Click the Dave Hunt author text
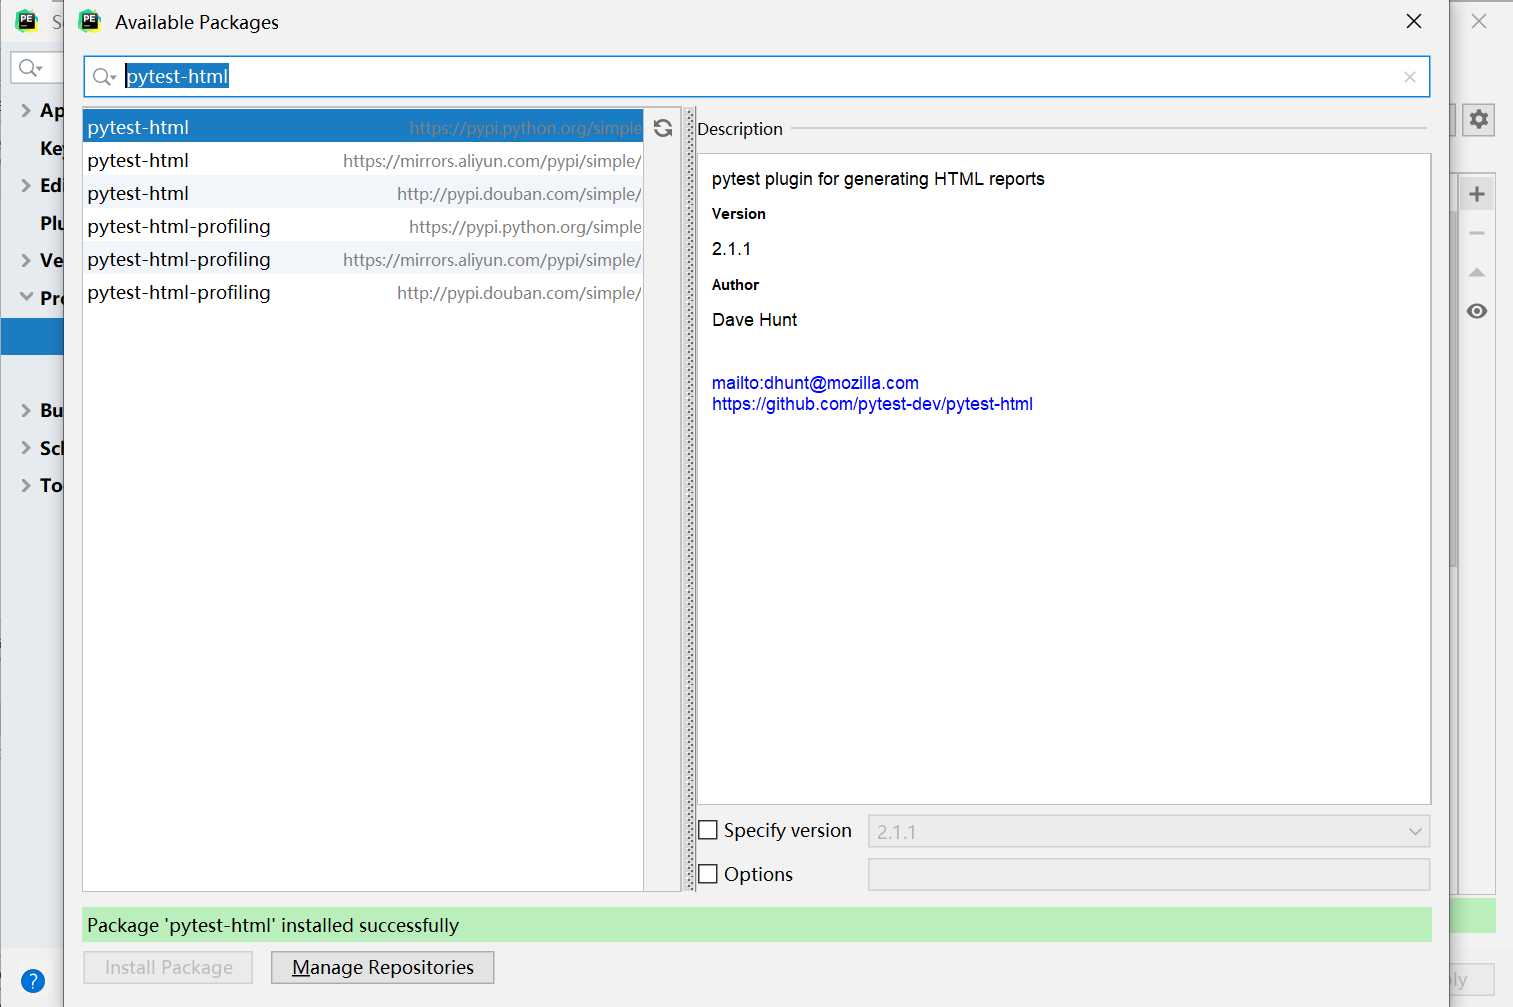The width and height of the screenshot is (1513, 1007). 754,320
